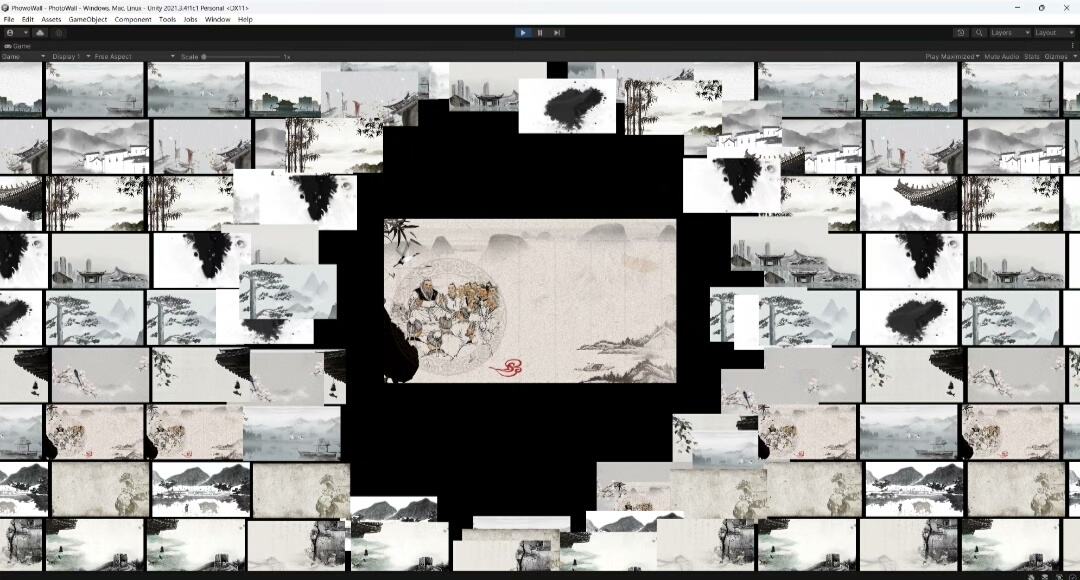
Task: Open Game panel three-dot options menu
Action: 1072,46
